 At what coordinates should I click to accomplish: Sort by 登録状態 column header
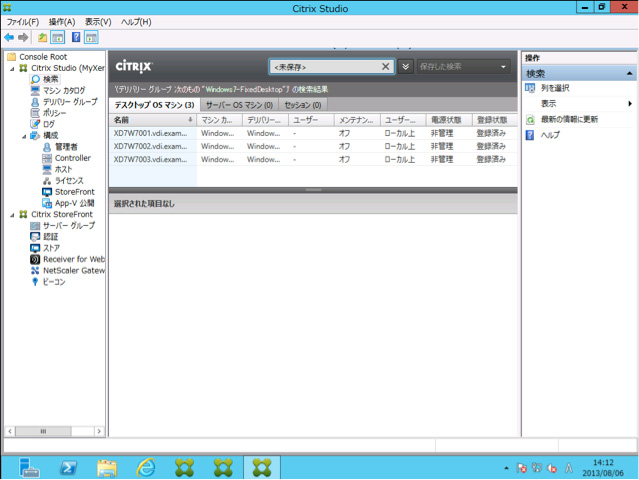point(494,120)
